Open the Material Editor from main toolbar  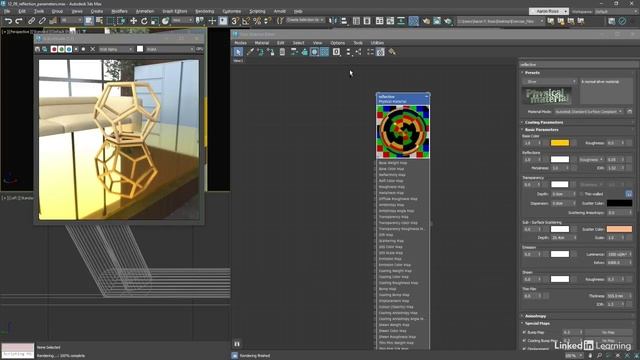(413, 21)
